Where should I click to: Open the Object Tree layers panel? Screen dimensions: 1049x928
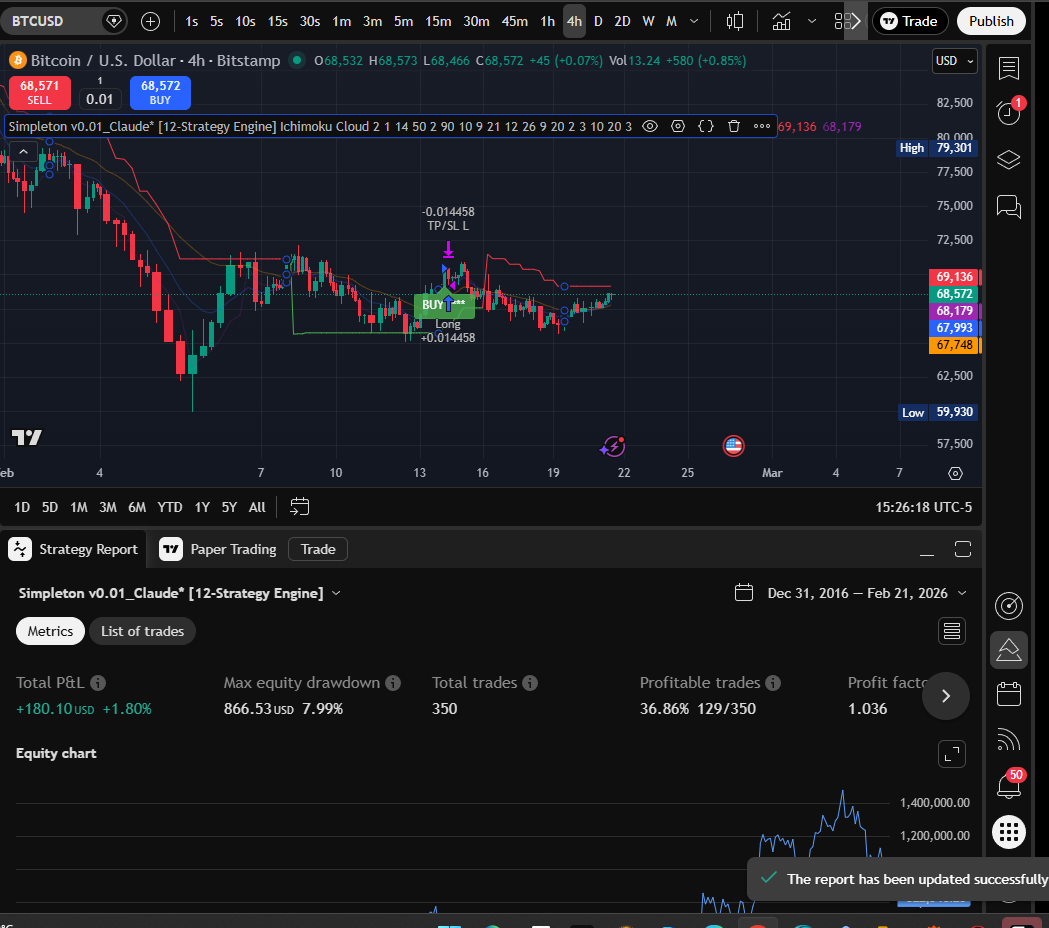tap(1008, 160)
